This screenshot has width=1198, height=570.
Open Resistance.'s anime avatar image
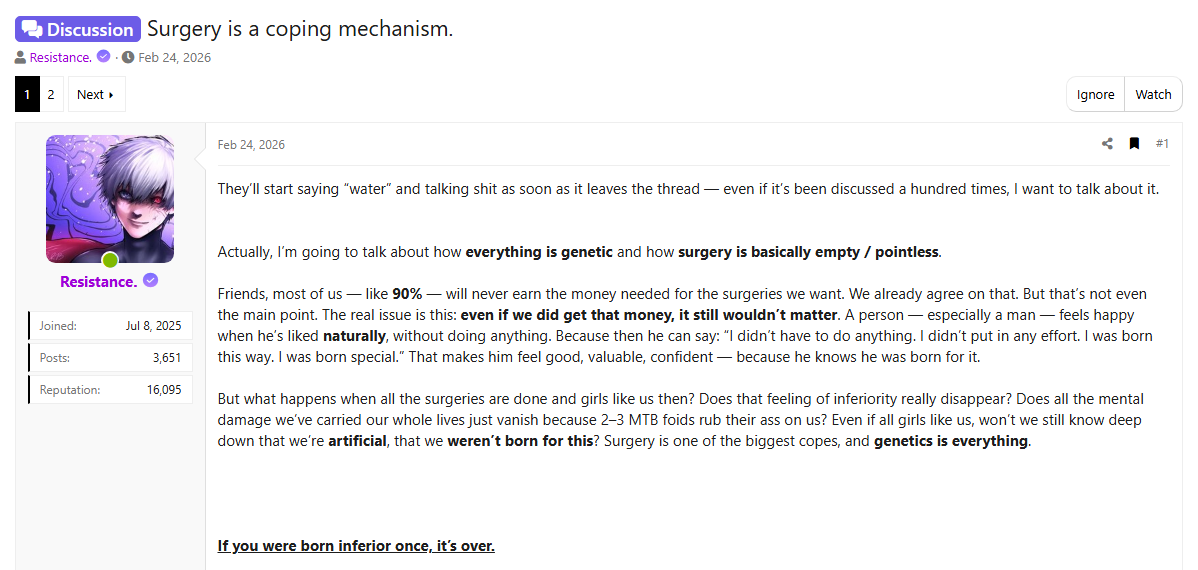click(x=110, y=199)
